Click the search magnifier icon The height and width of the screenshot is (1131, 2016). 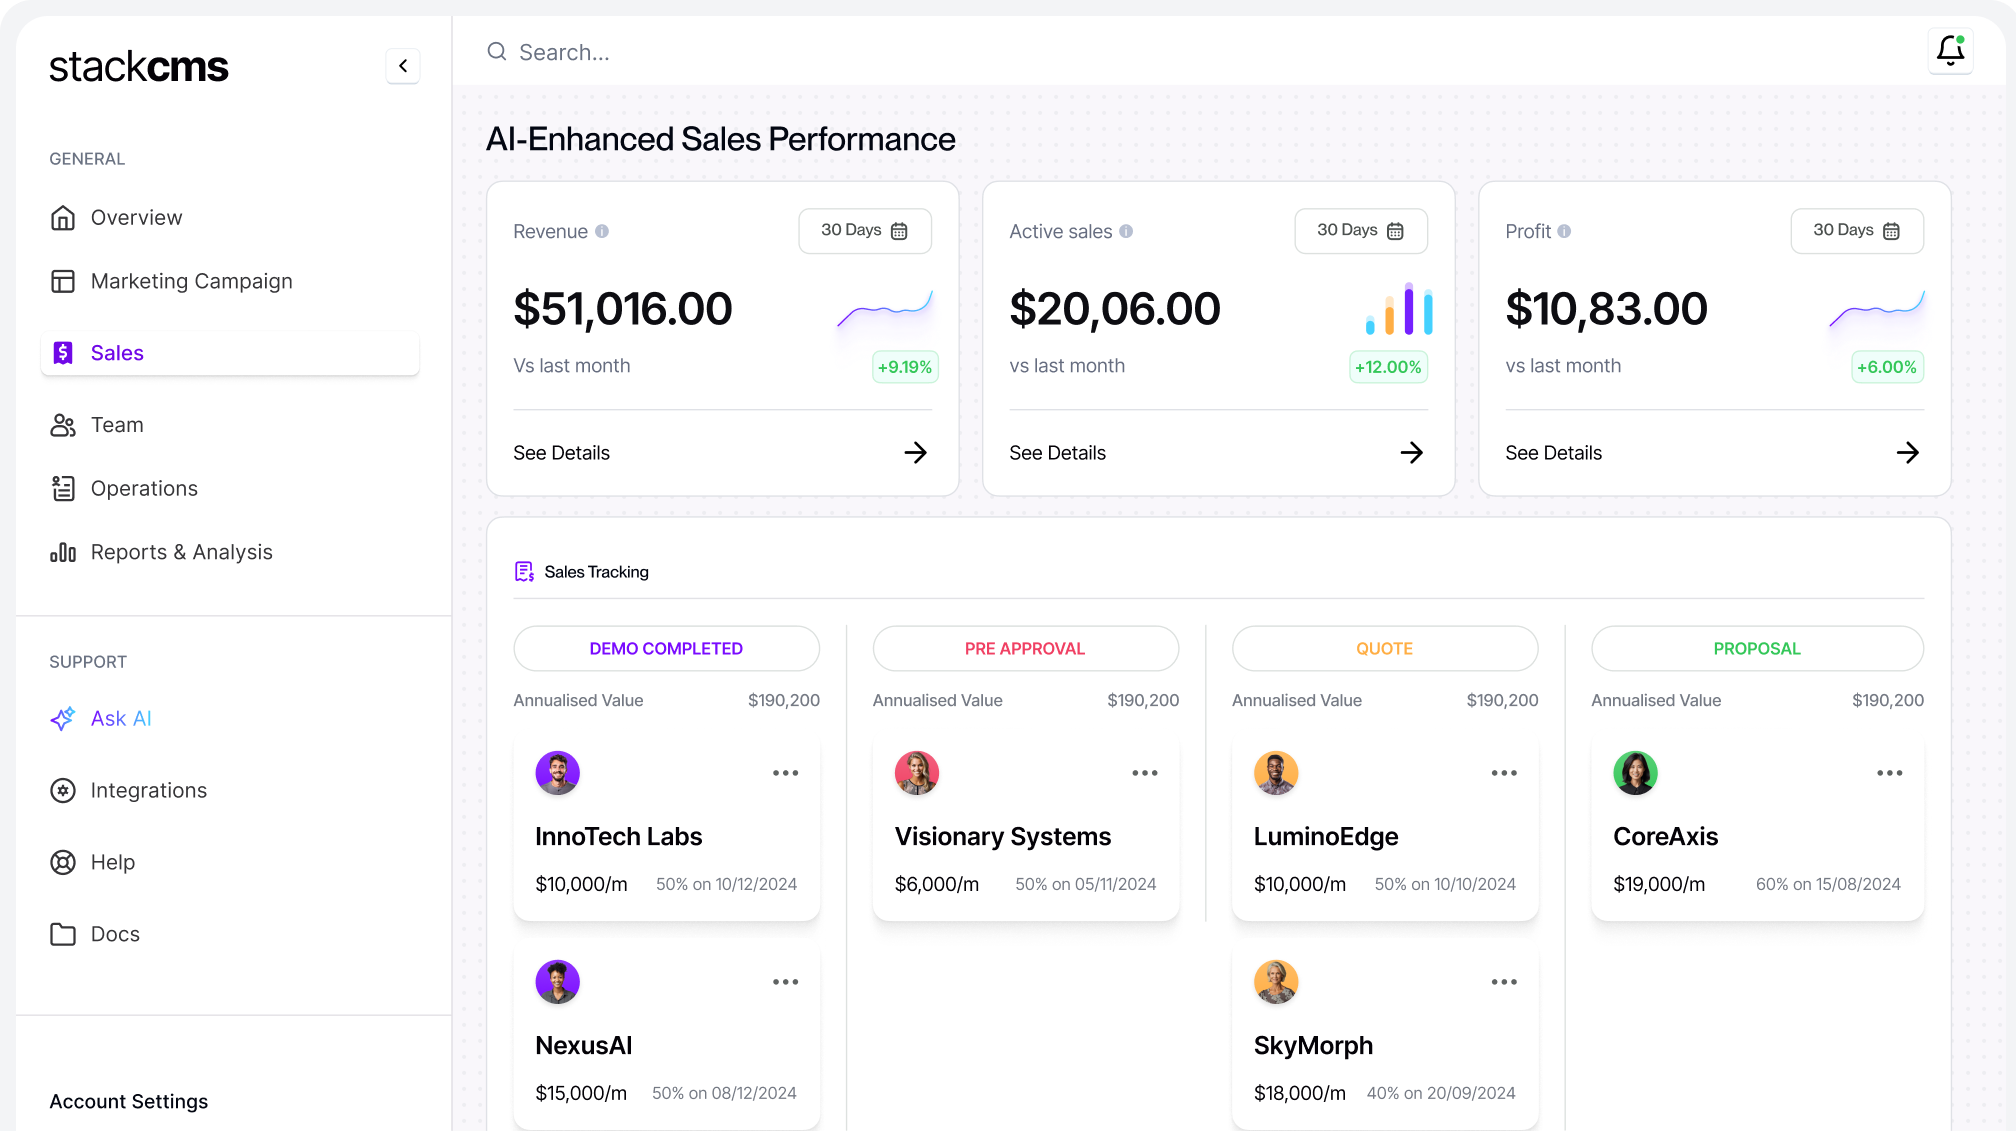click(x=497, y=51)
